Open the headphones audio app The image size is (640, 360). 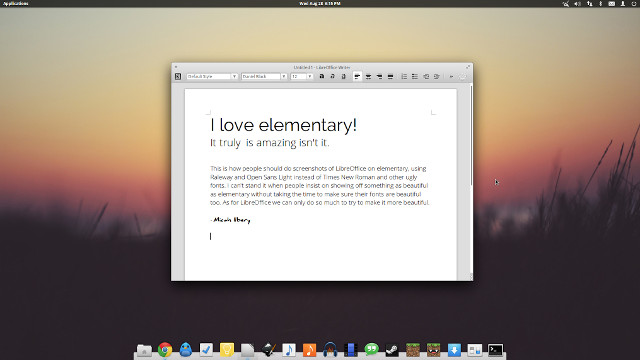(330, 350)
